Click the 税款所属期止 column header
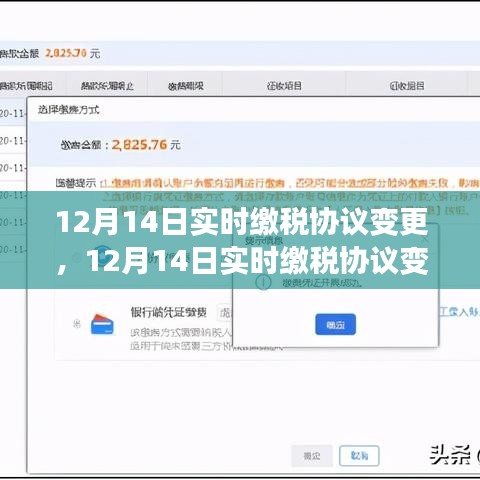The width and height of the screenshot is (480, 480). coord(107,86)
